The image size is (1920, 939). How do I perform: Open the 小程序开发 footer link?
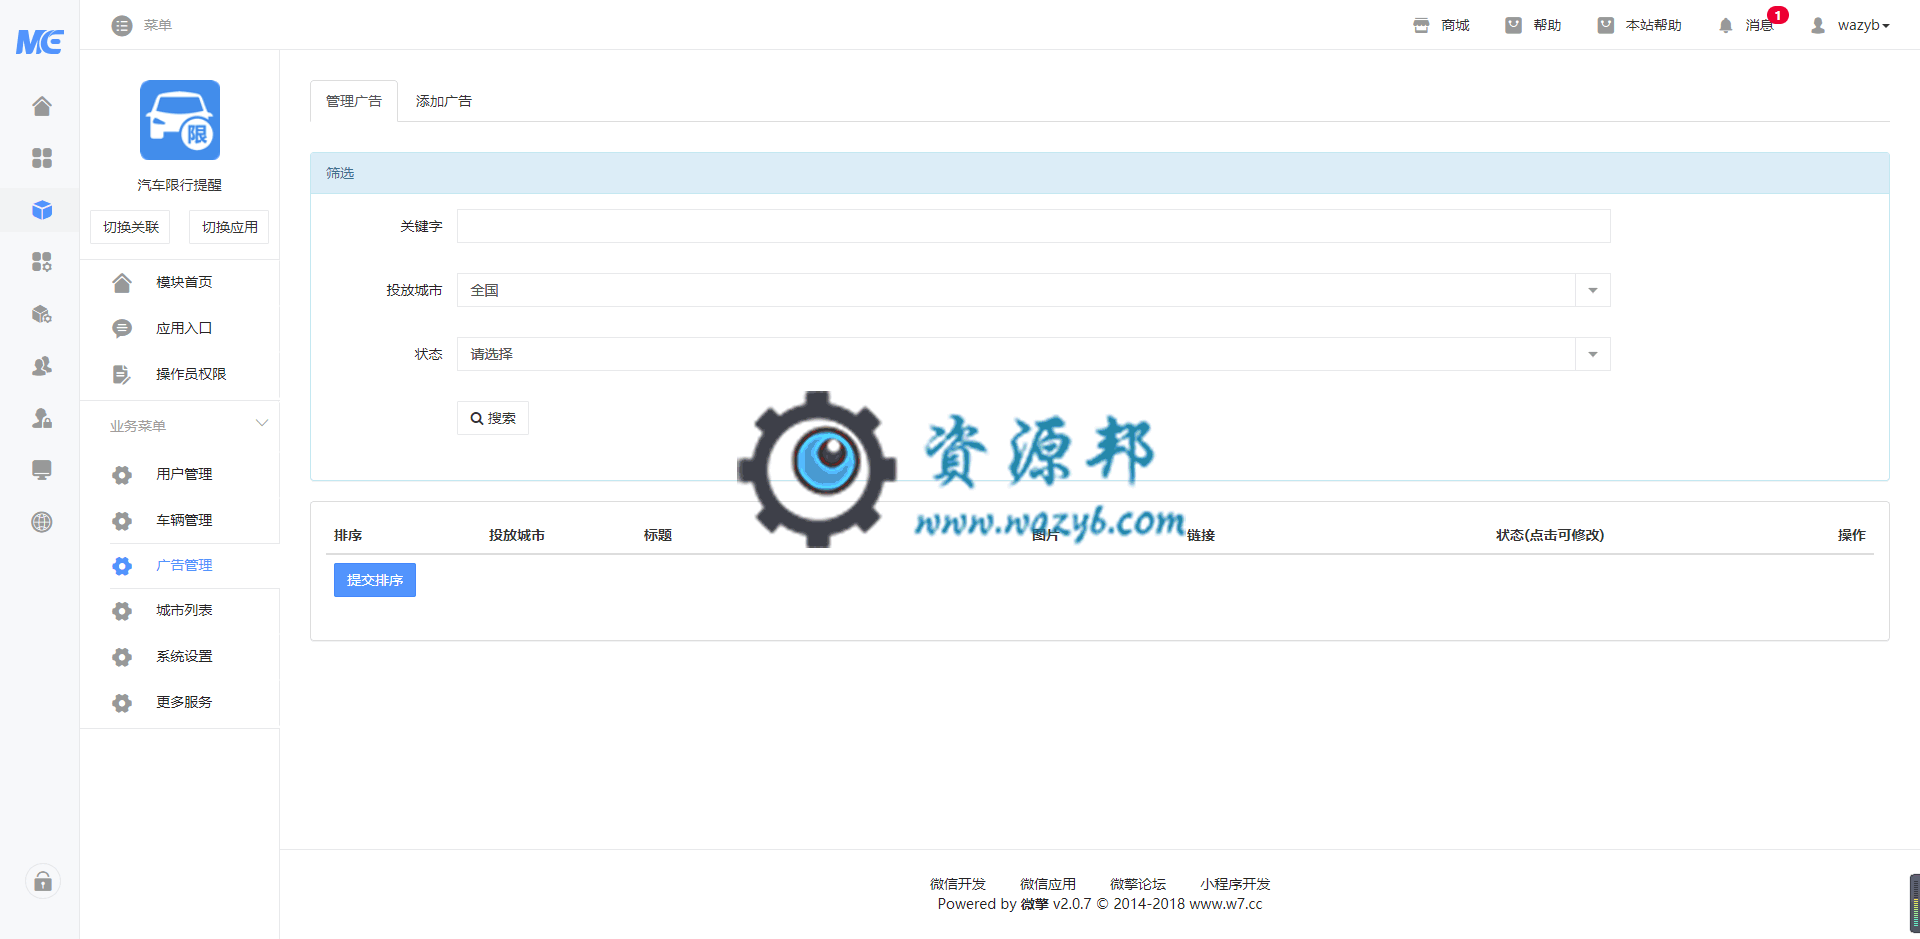1235,884
